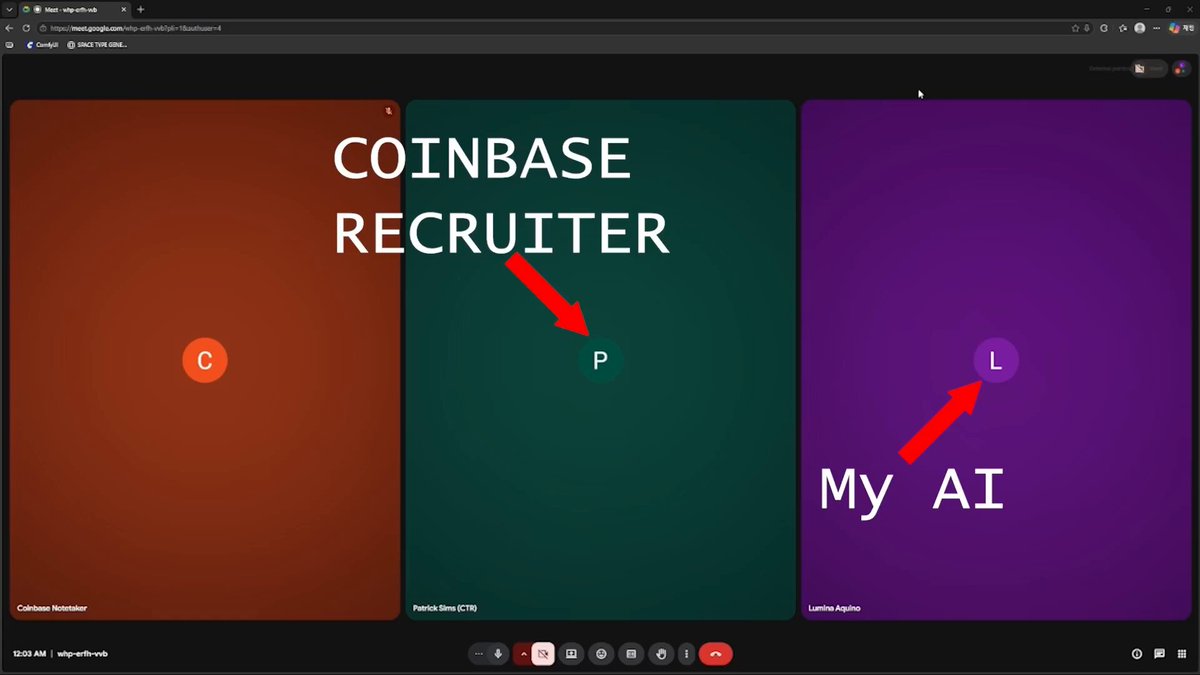The image size is (1200, 675).
Task: Click the green P avatar
Action: [600, 361]
